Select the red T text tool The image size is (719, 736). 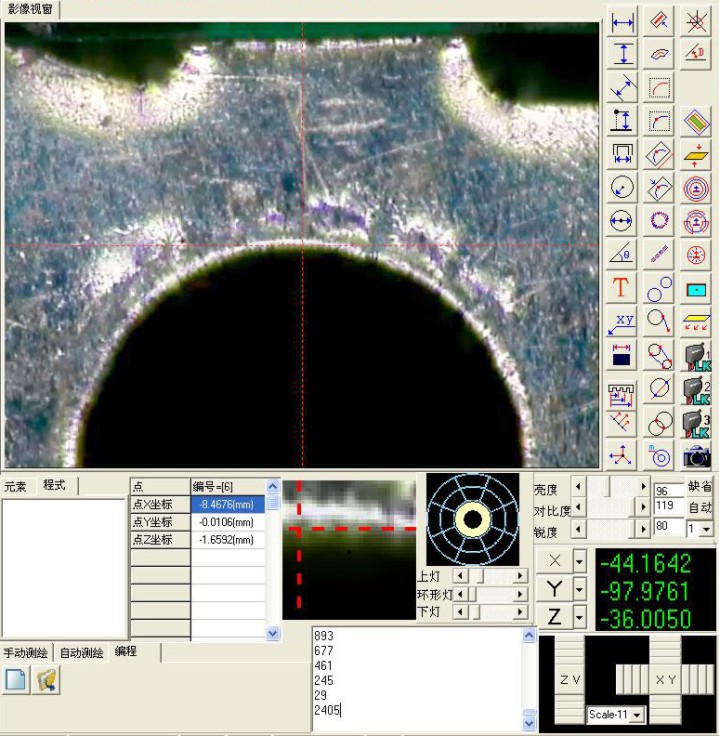point(622,288)
